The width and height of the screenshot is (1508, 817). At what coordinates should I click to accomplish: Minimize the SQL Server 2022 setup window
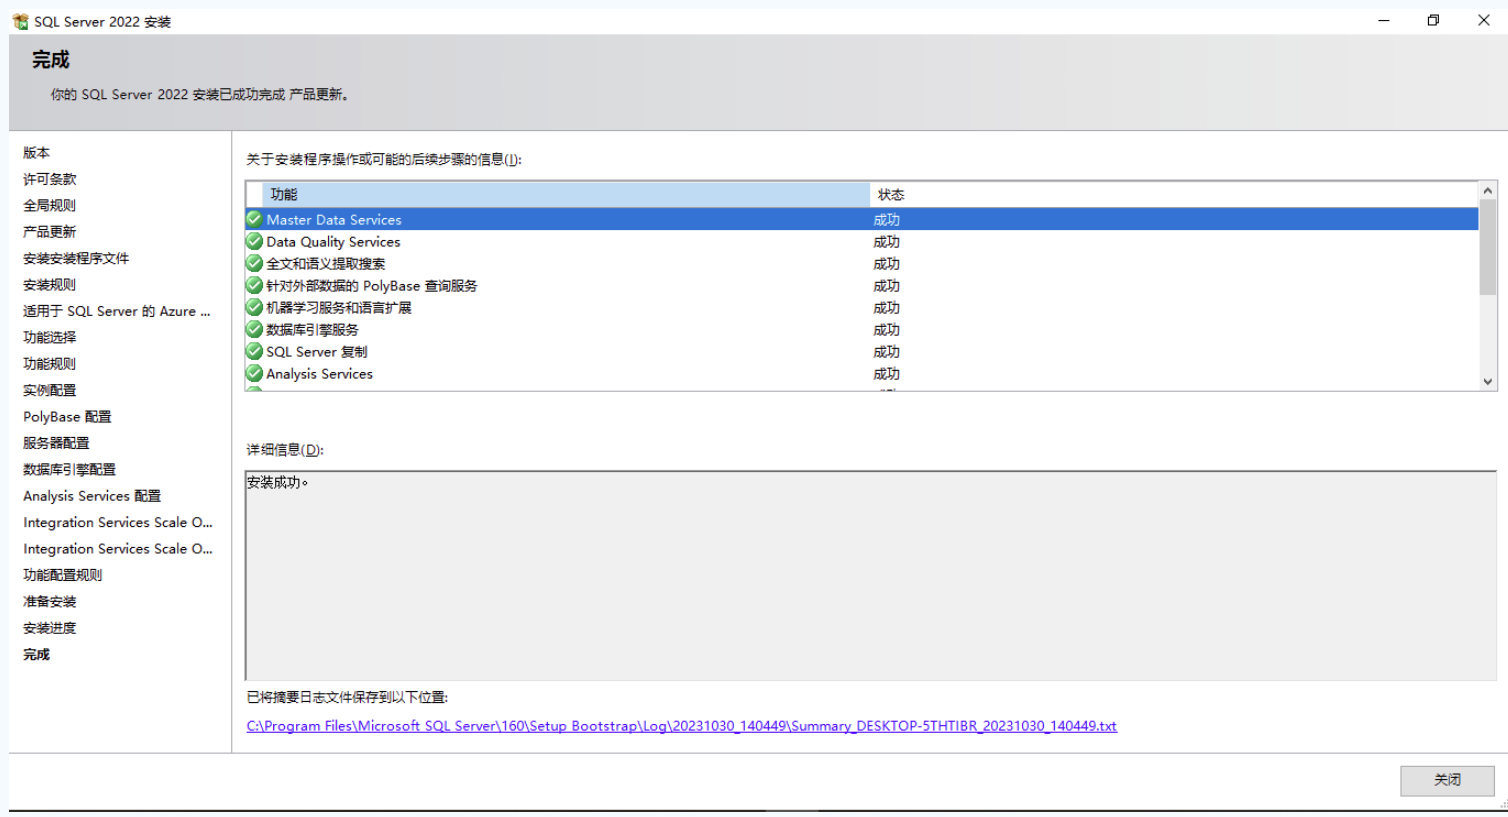(x=1384, y=20)
